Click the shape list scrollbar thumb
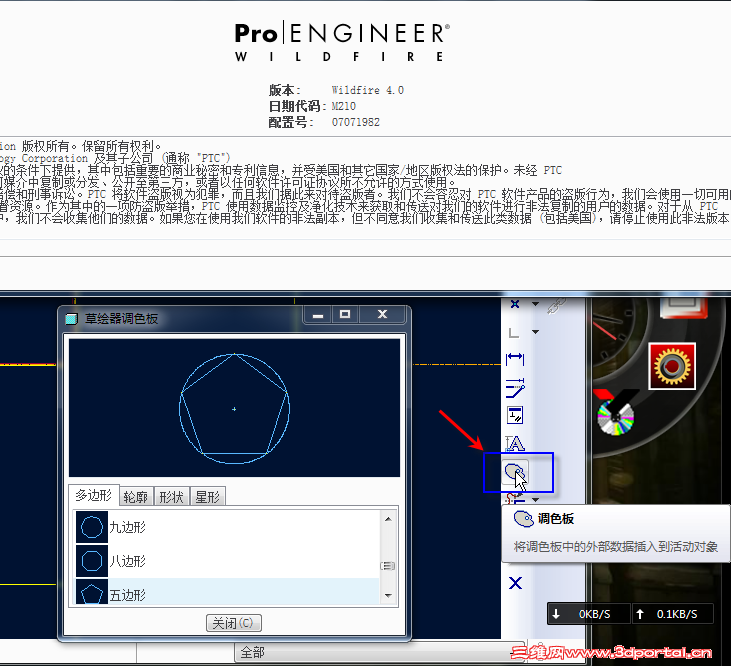 tap(388, 566)
